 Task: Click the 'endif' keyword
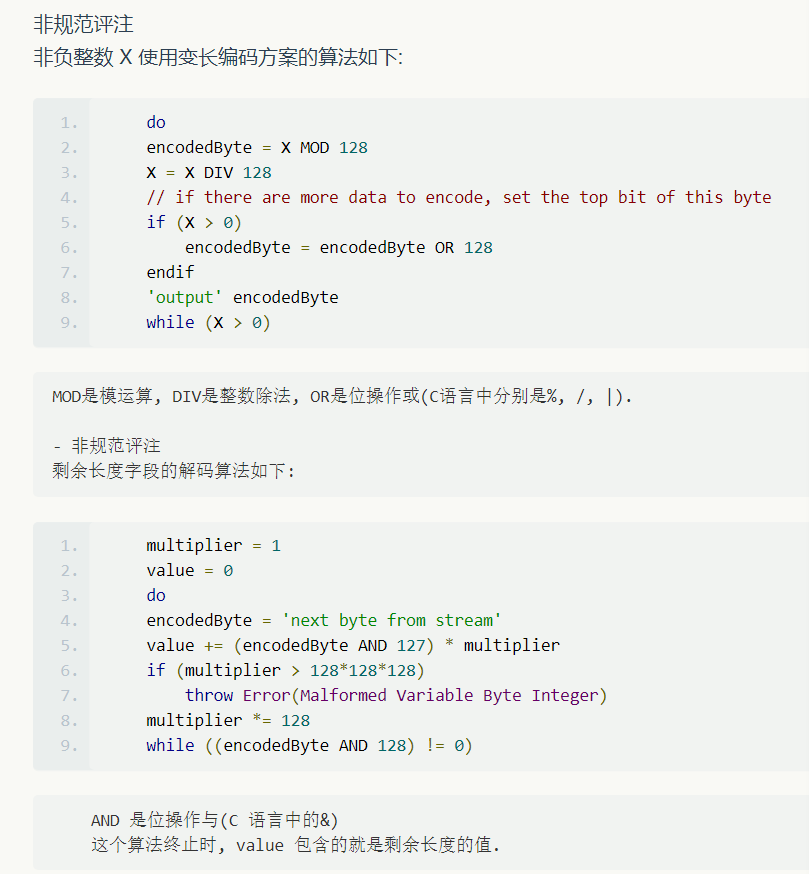(x=171, y=273)
